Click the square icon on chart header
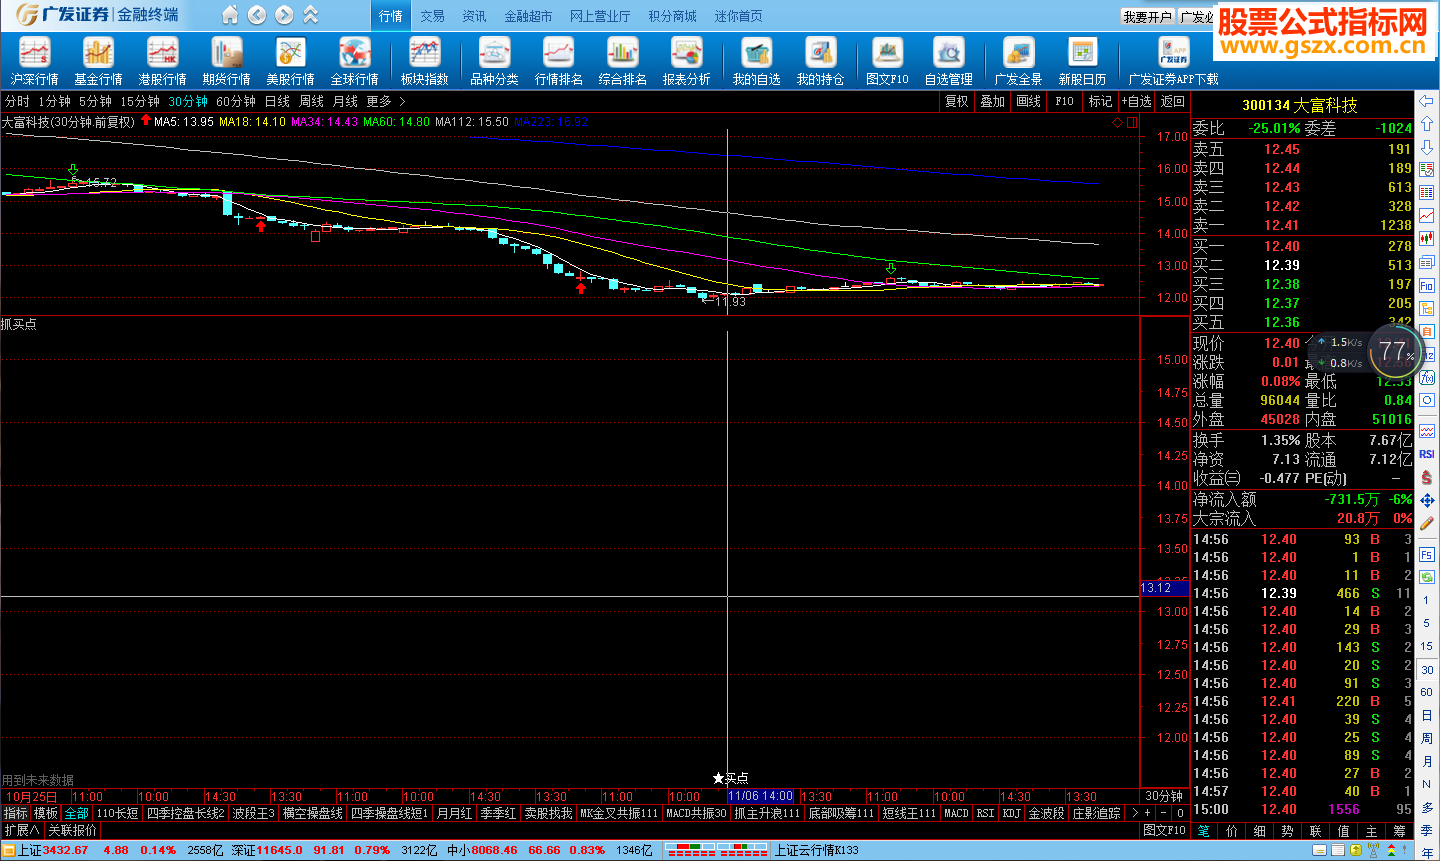1440x861 pixels. click(x=1132, y=122)
